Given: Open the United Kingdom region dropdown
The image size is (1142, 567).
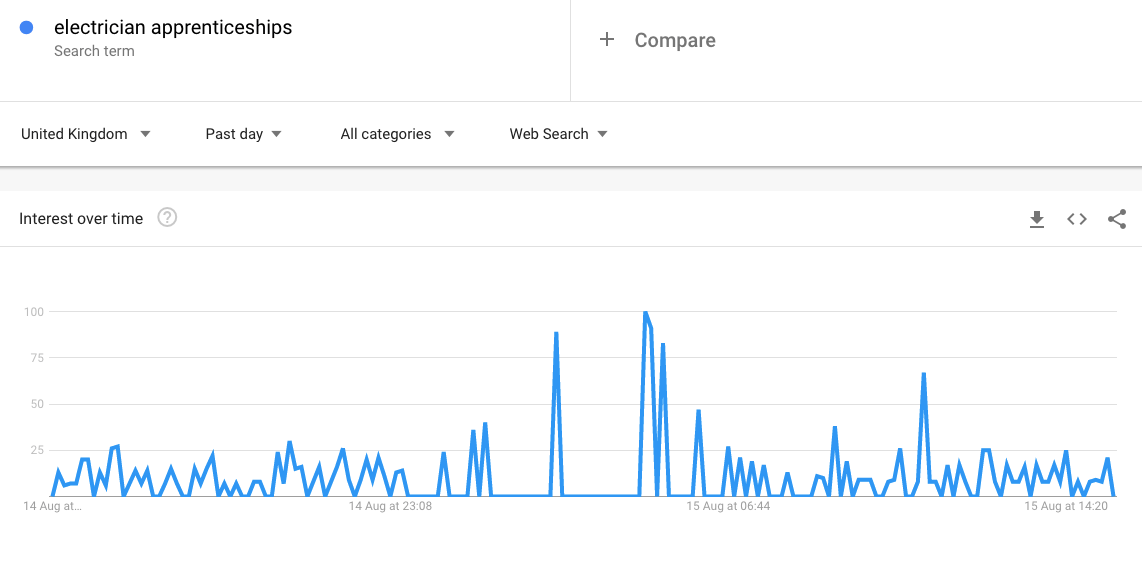Looking at the screenshot, I should coord(86,134).
